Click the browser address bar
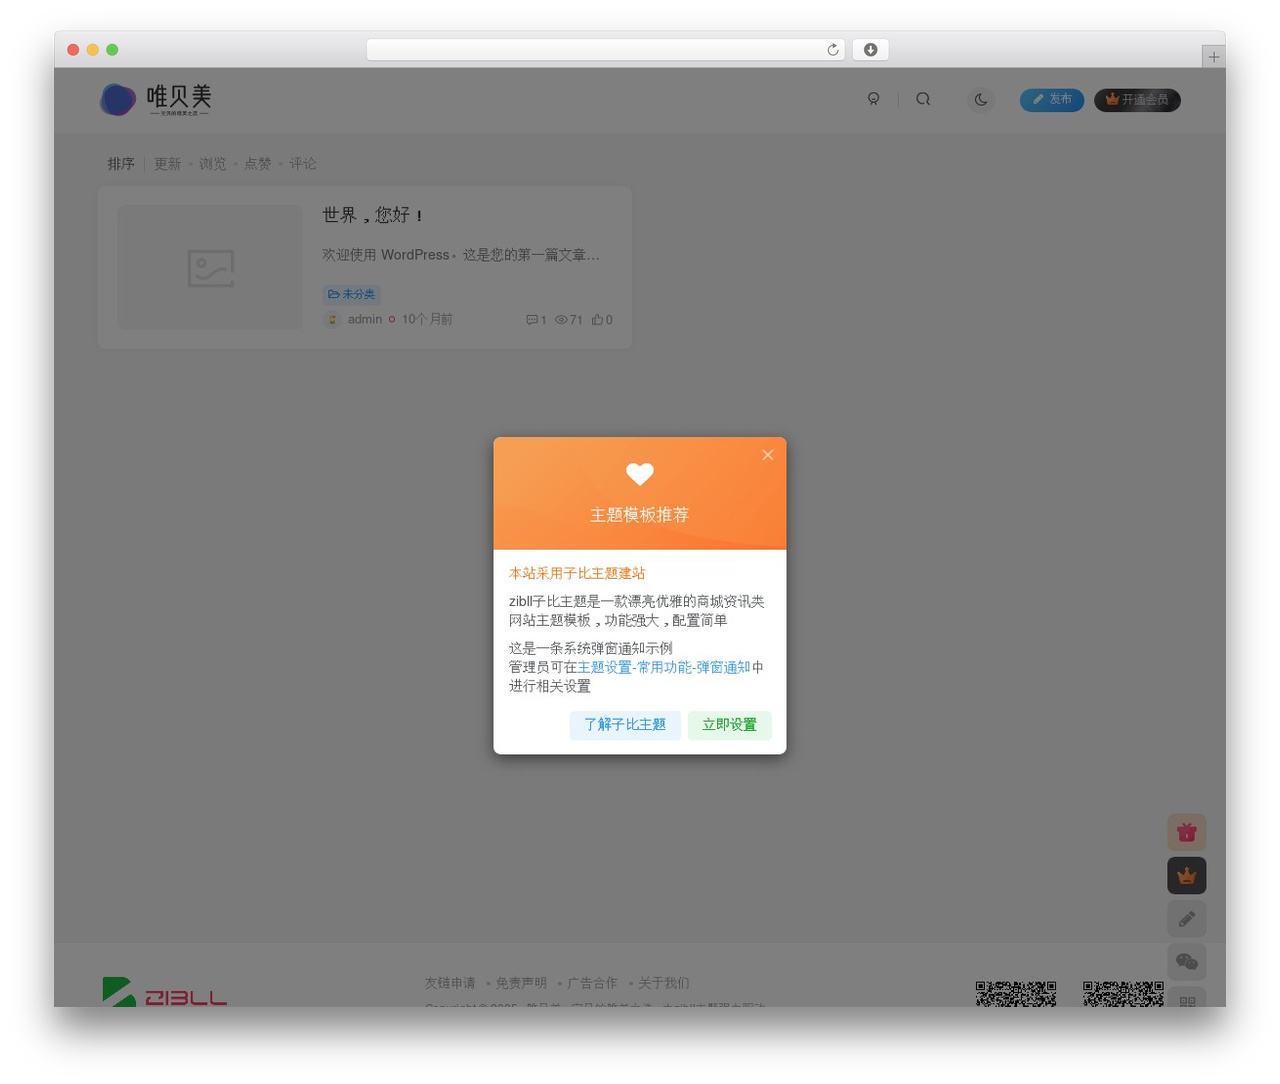The height and width of the screenshot is (1084, 1280). click(605, 50)
